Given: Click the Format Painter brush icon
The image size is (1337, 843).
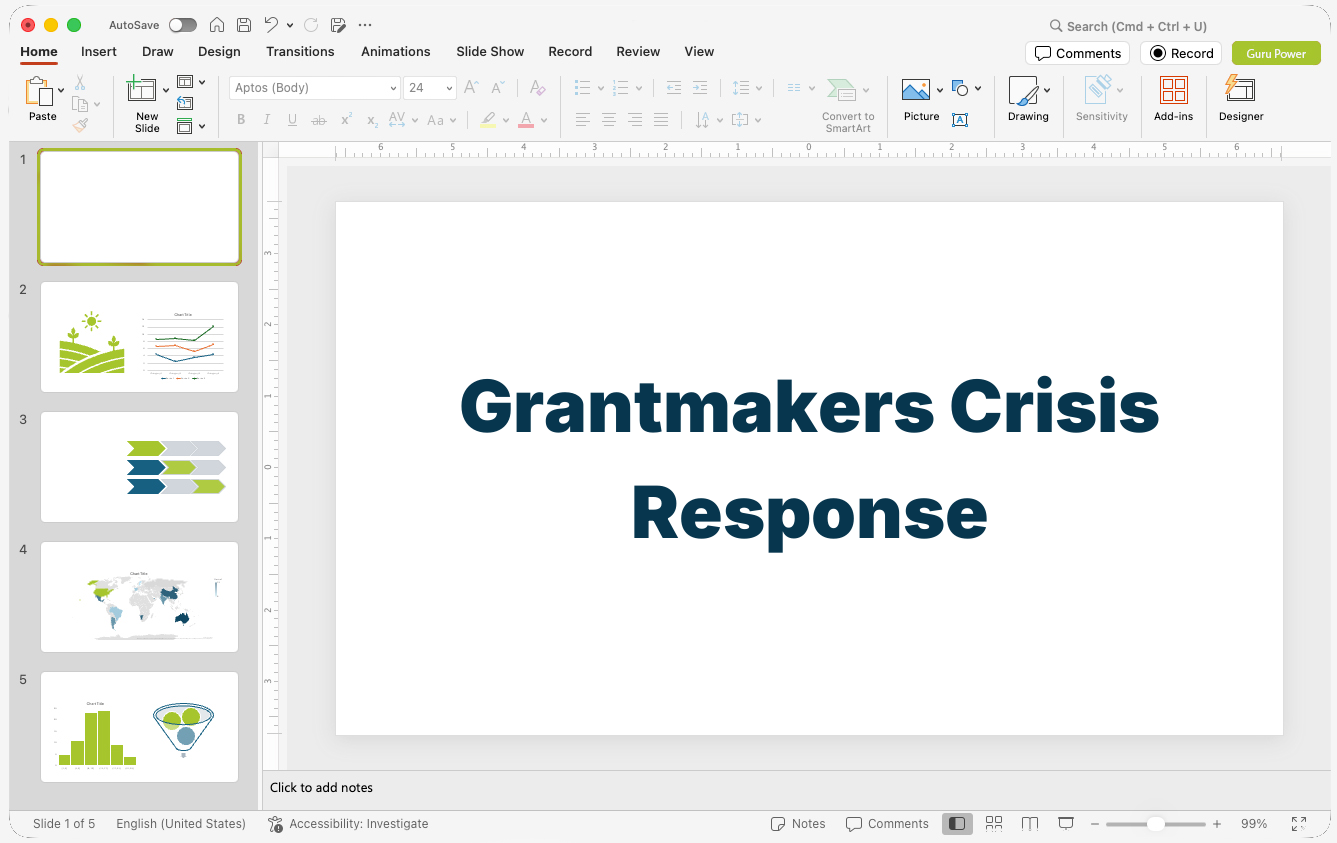Looking at the screenshot, I should pyautogui.click(x=80, y=125).
